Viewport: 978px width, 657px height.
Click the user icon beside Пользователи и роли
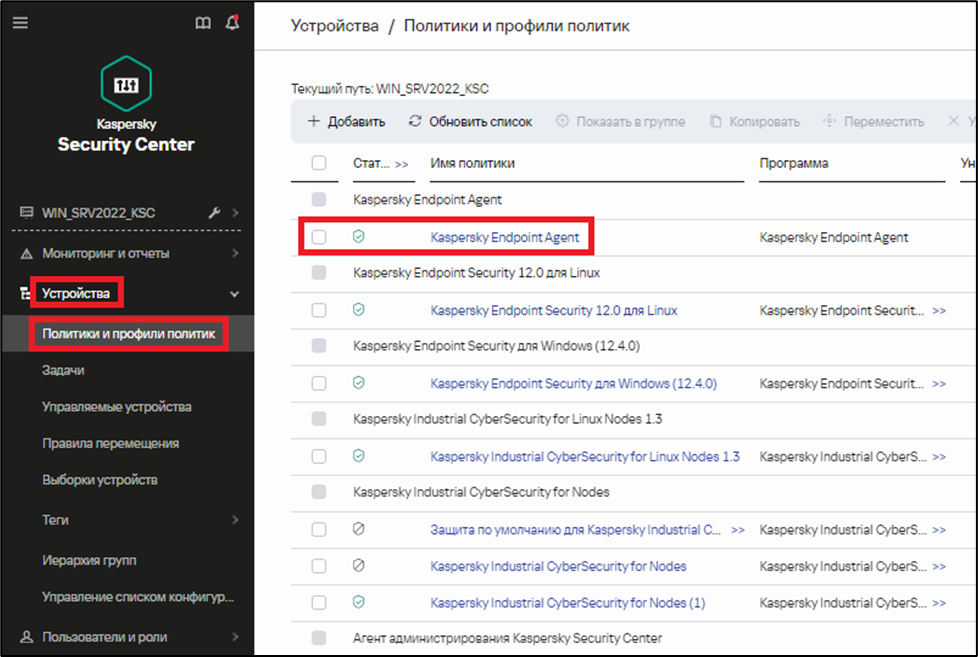click(x=26, y=637)
